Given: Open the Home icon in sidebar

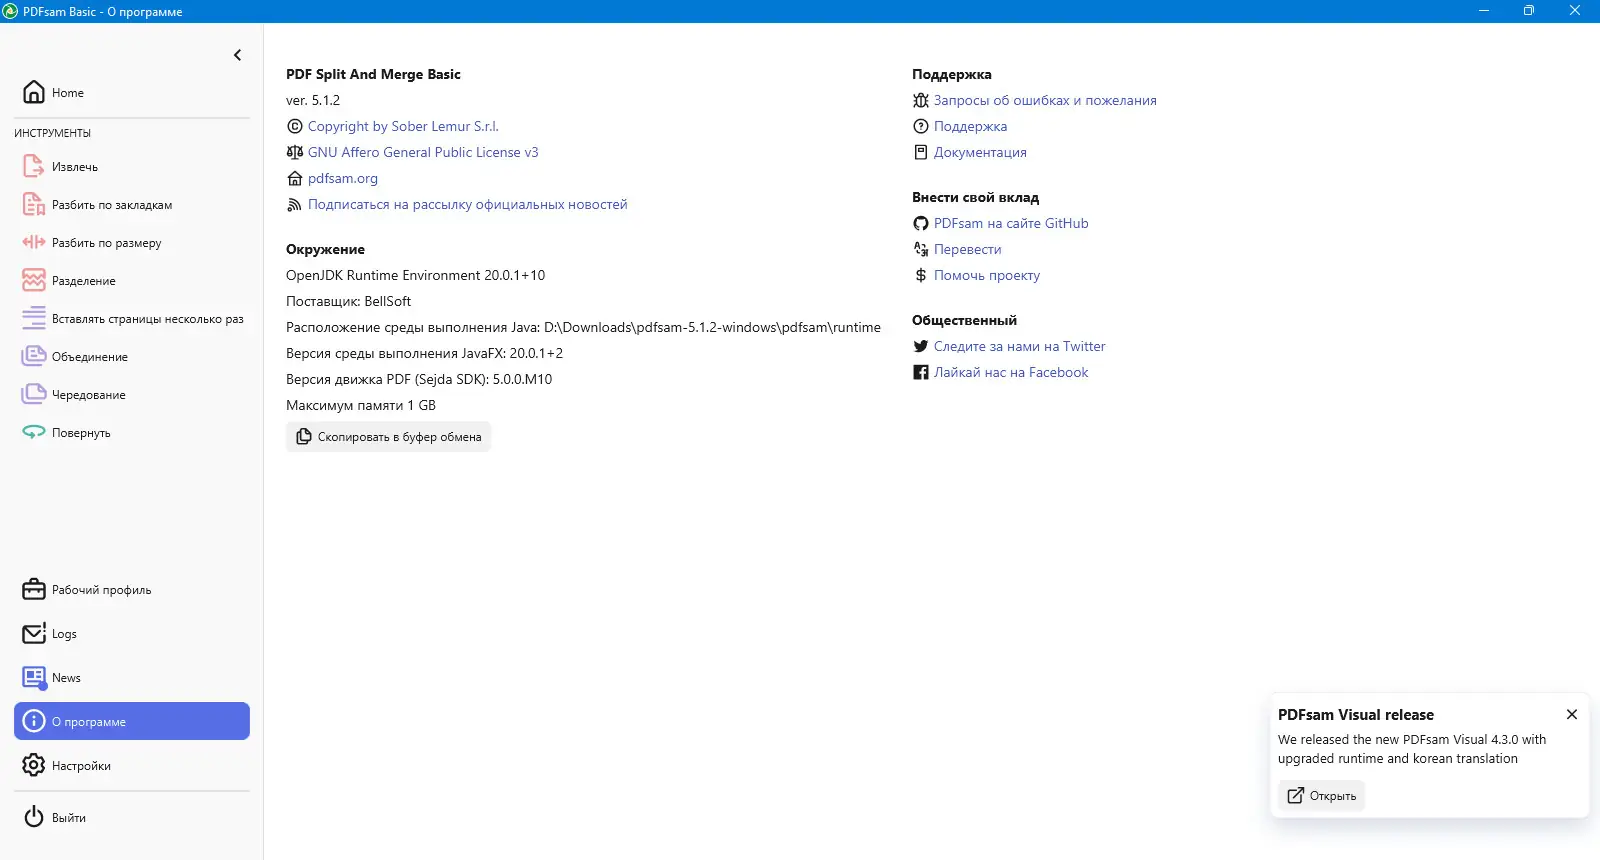Looking at the screenshot, I should click(34, 92).
